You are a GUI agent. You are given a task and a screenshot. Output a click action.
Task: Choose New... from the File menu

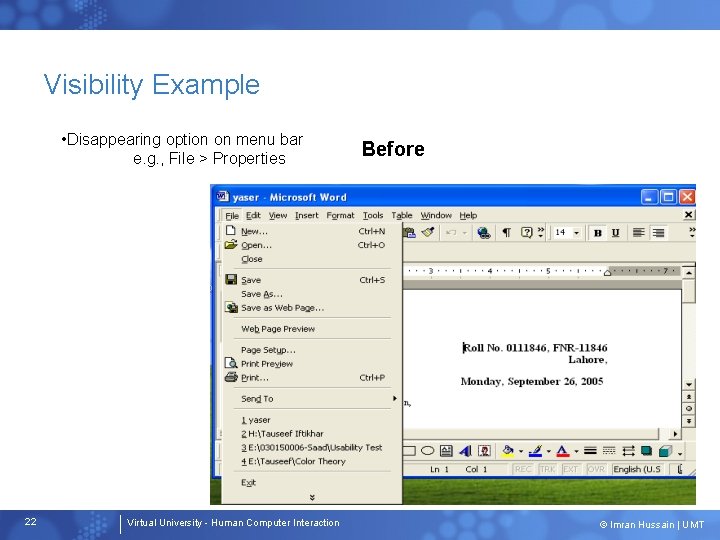pyautogui.click(x=312, y=231)
